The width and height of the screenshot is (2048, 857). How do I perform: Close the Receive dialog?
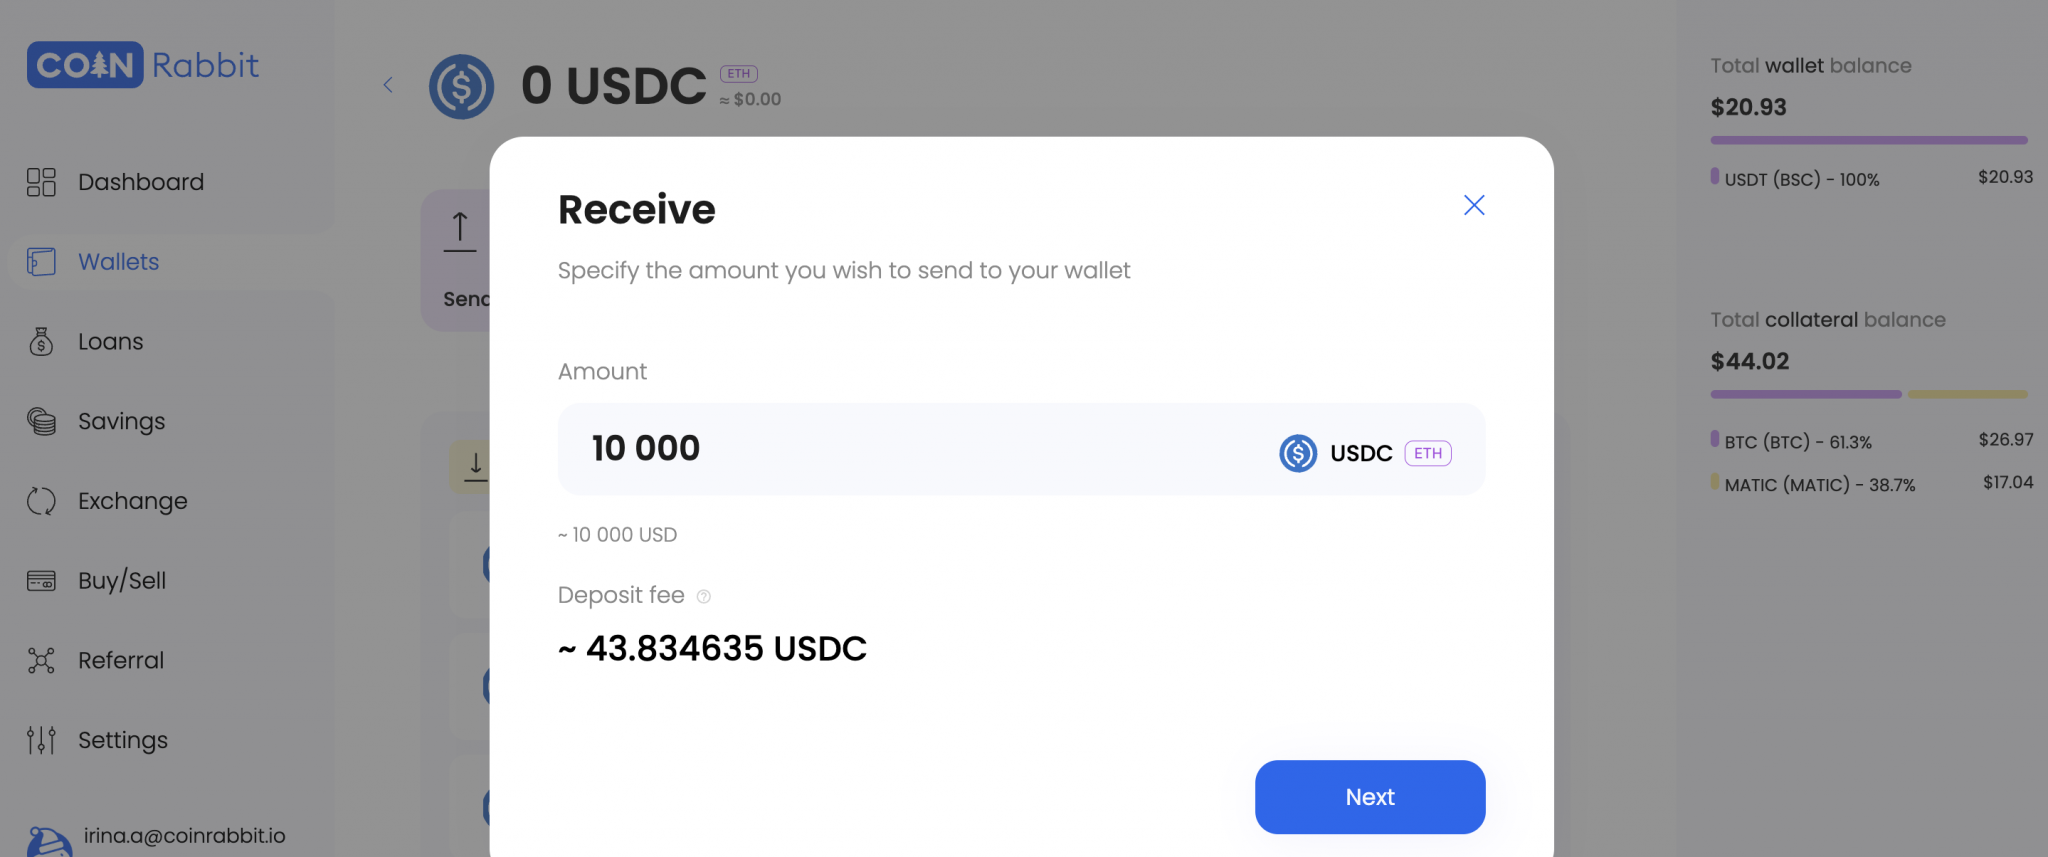[1473, 205]
